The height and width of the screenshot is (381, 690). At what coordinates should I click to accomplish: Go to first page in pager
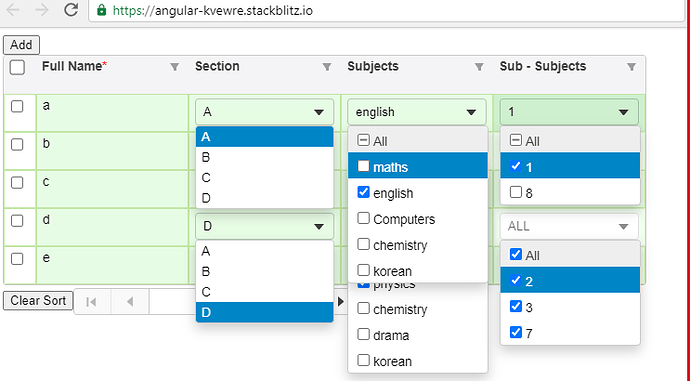[92, 302]
